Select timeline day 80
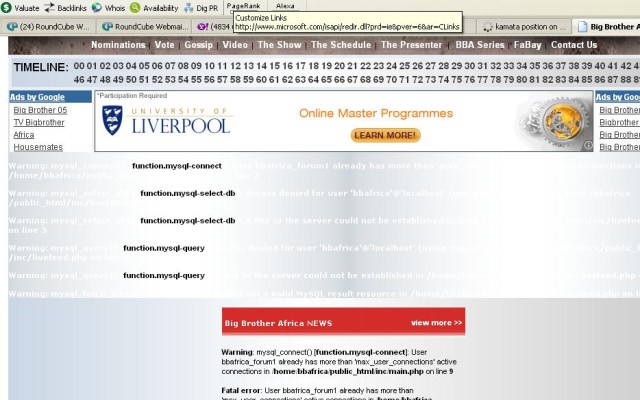 click(x=522, y=80)
